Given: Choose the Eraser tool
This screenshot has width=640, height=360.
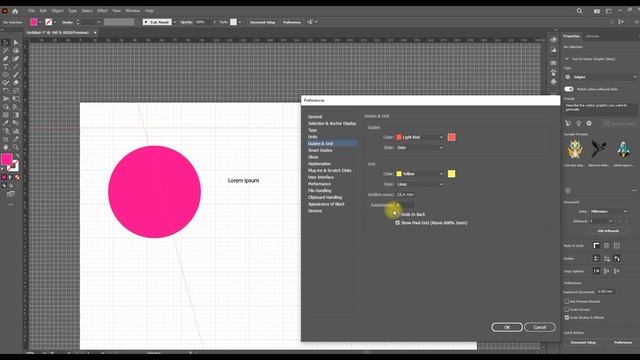Looking at the screenshot, I should (x=16, y=83).
